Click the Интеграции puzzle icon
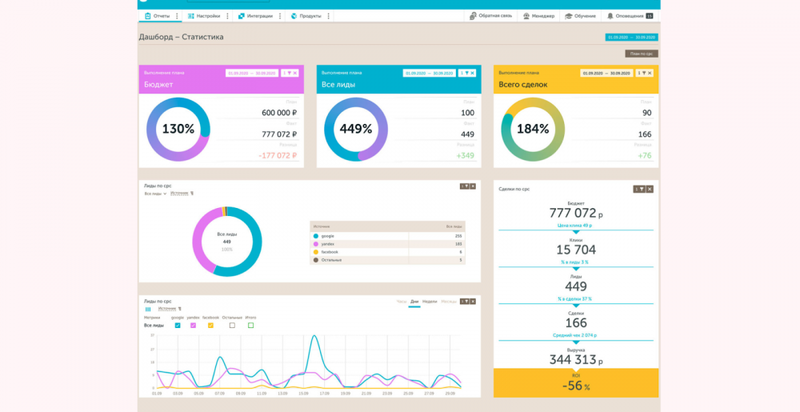This screenshot has height=412, width=800. tap(241, 16)
